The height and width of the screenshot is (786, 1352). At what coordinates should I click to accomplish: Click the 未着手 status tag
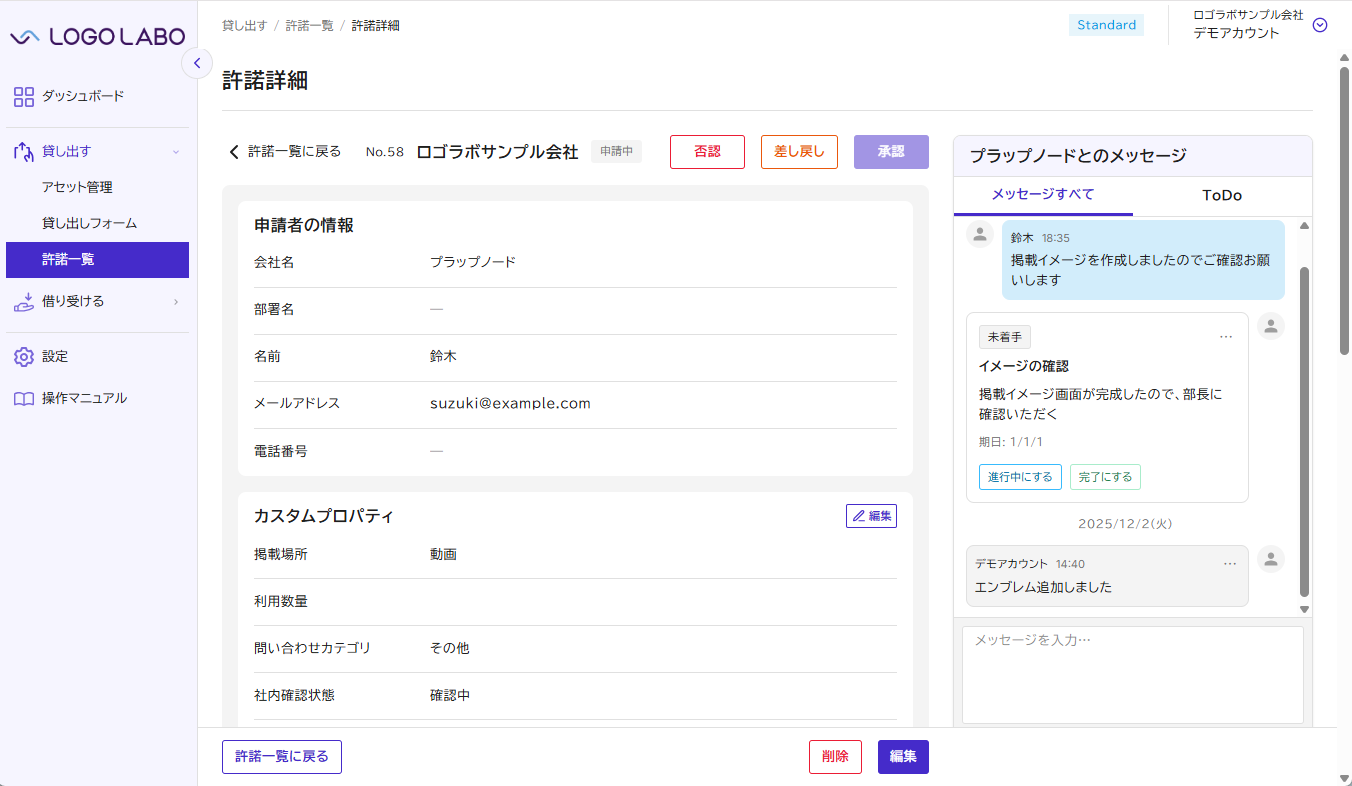point(1005,337)
